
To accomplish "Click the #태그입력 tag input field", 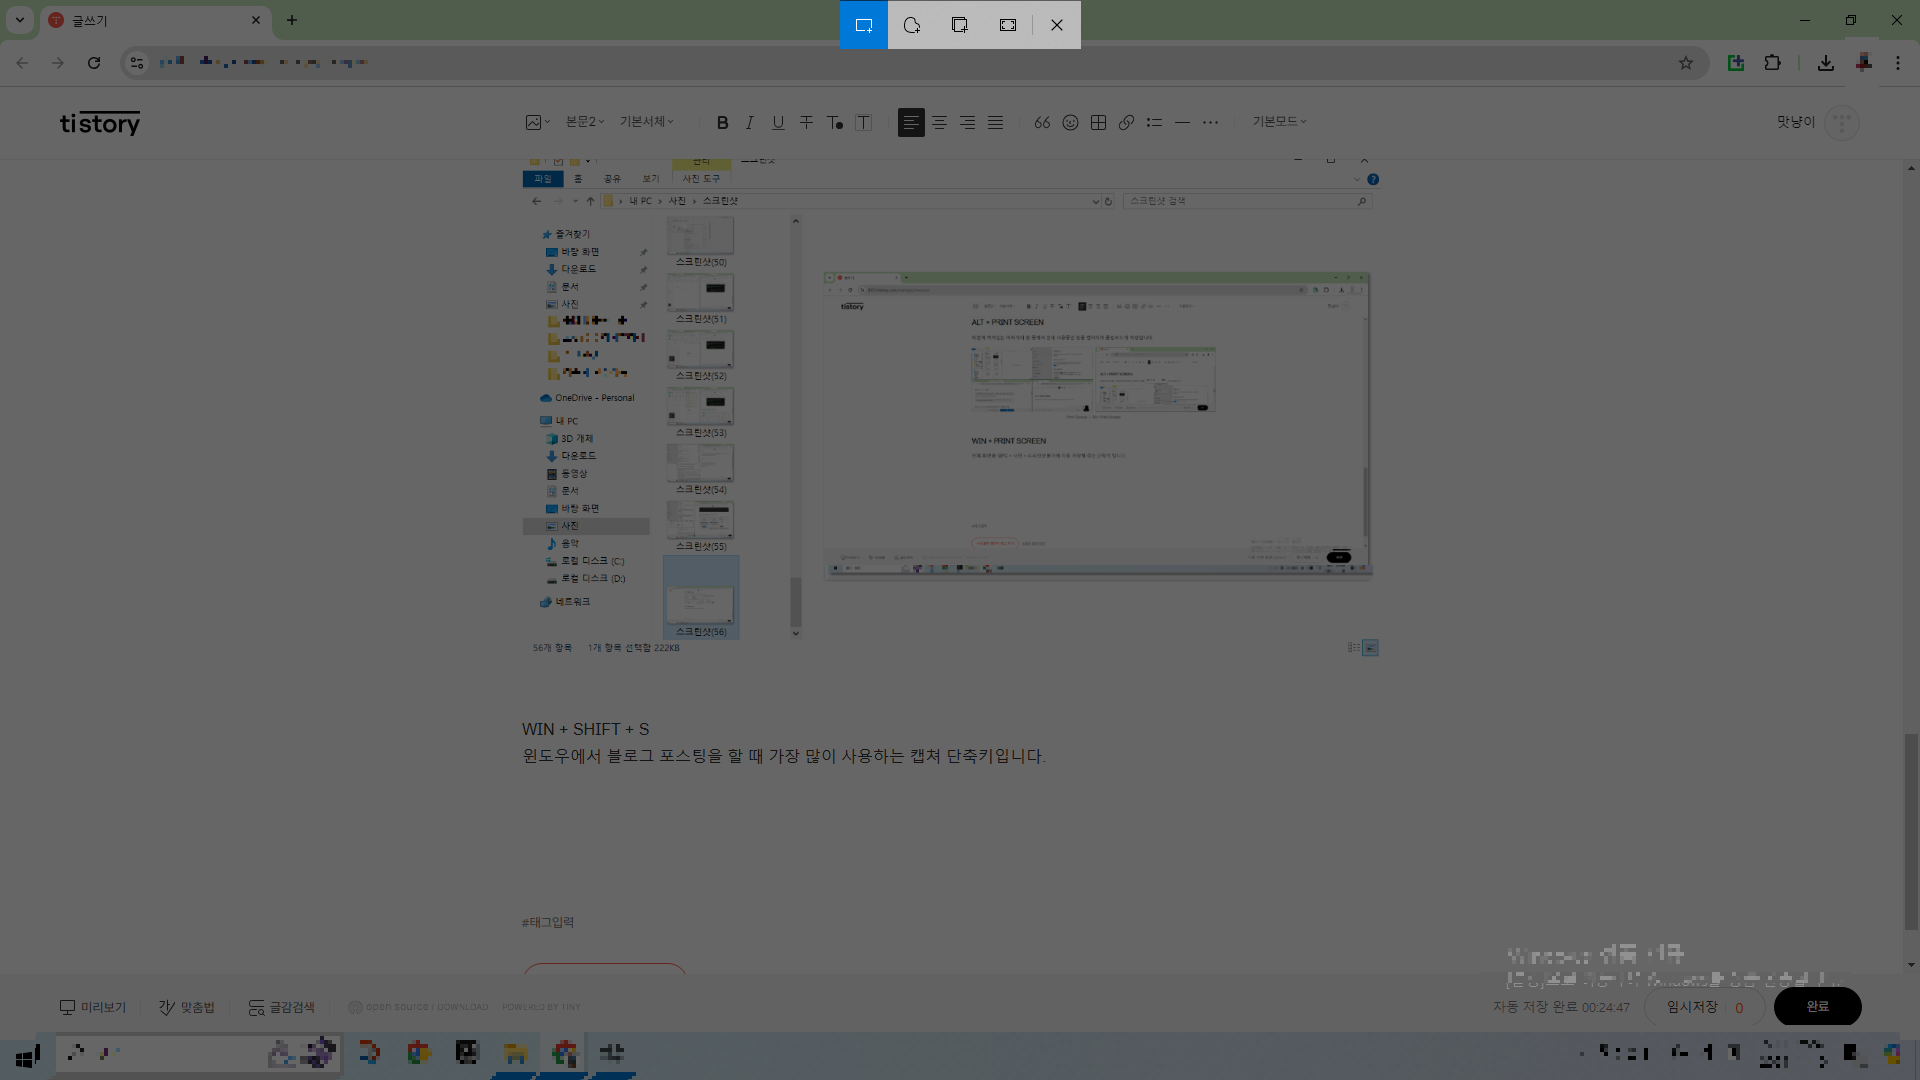I will pyautogui.click(x=548, y=922).
